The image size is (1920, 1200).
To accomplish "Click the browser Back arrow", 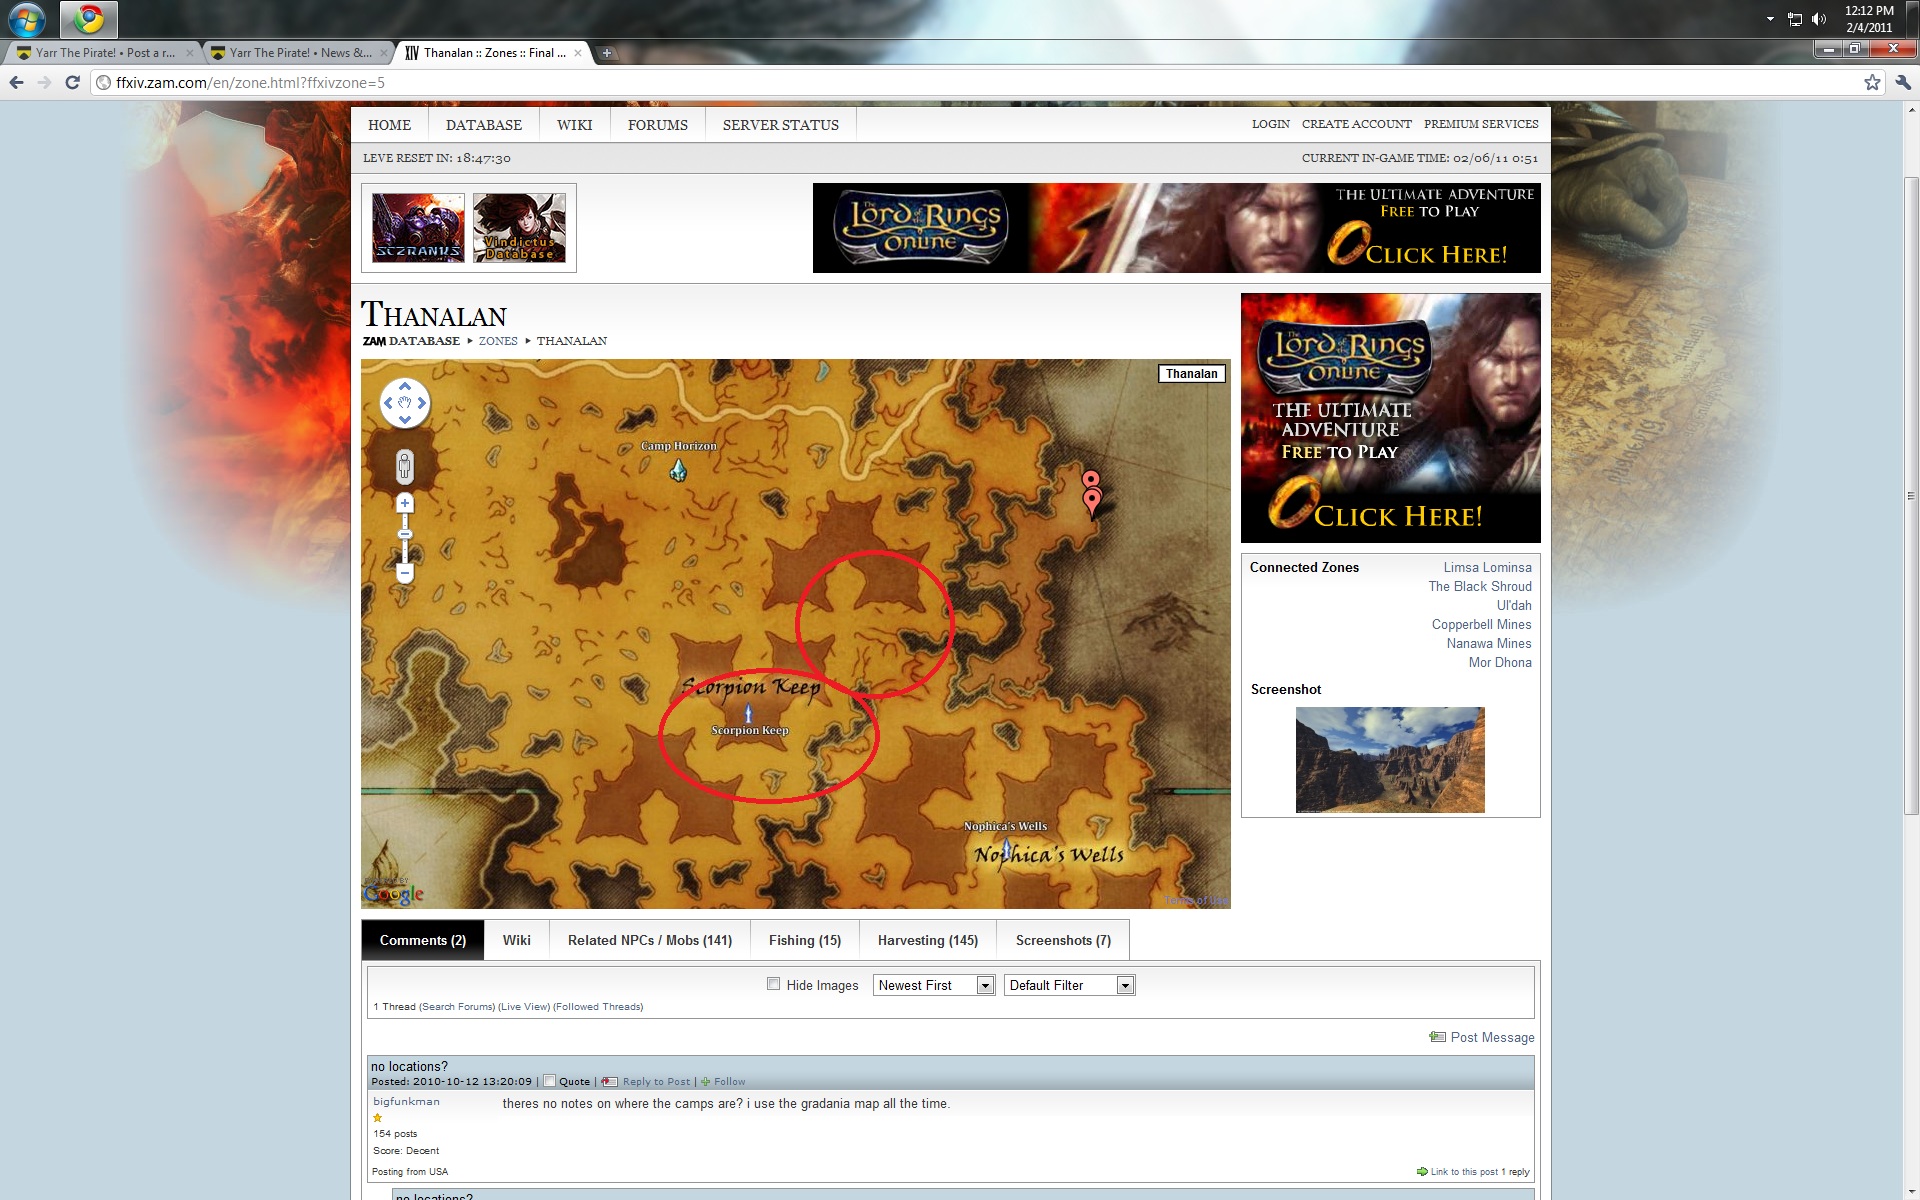I will point(16,83).
